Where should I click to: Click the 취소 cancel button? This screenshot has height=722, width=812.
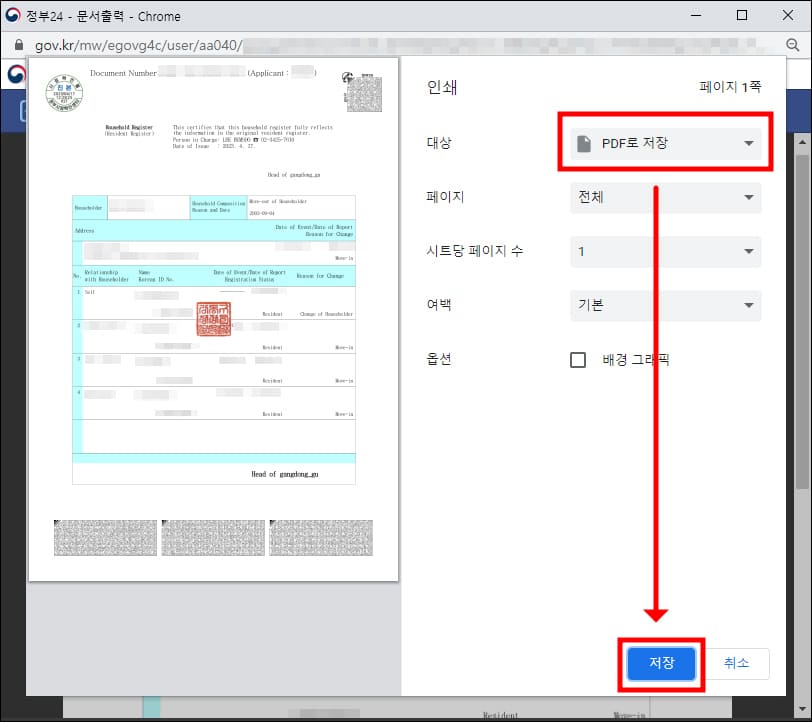(737, 663)
